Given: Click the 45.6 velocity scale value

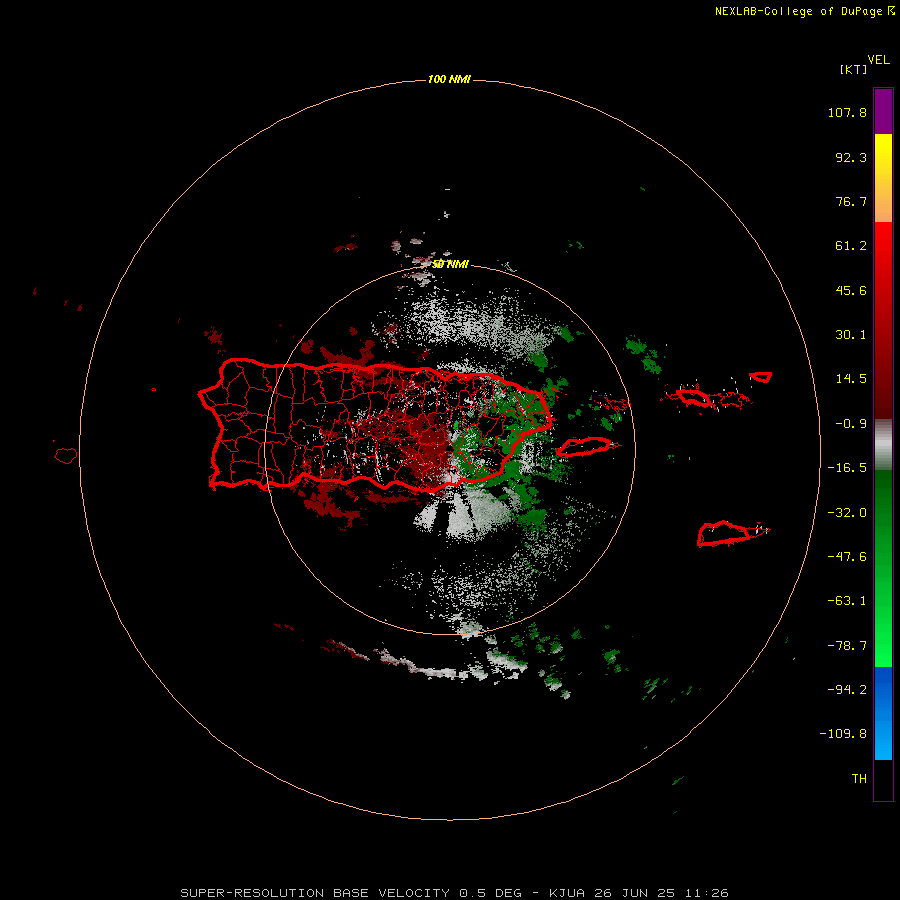Looking at the screenshot, I should [x=851, y=290].
